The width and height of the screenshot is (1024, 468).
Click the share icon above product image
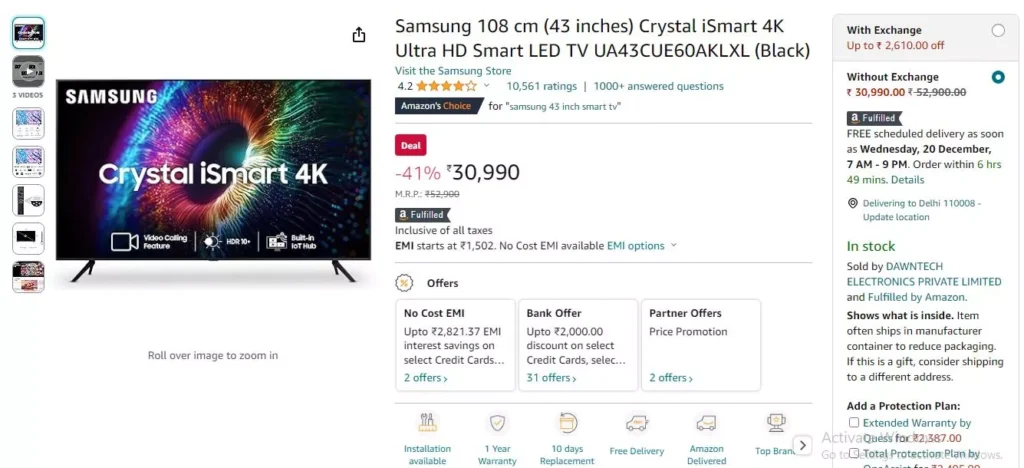[x=359, y=35]
